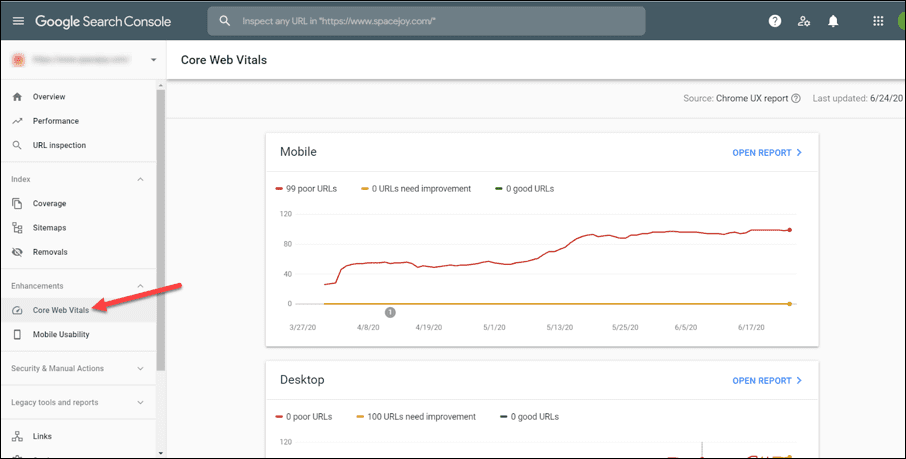Click the Mobile card heading
Viewport: 906px width, 459px height.
tap(298, 151)
